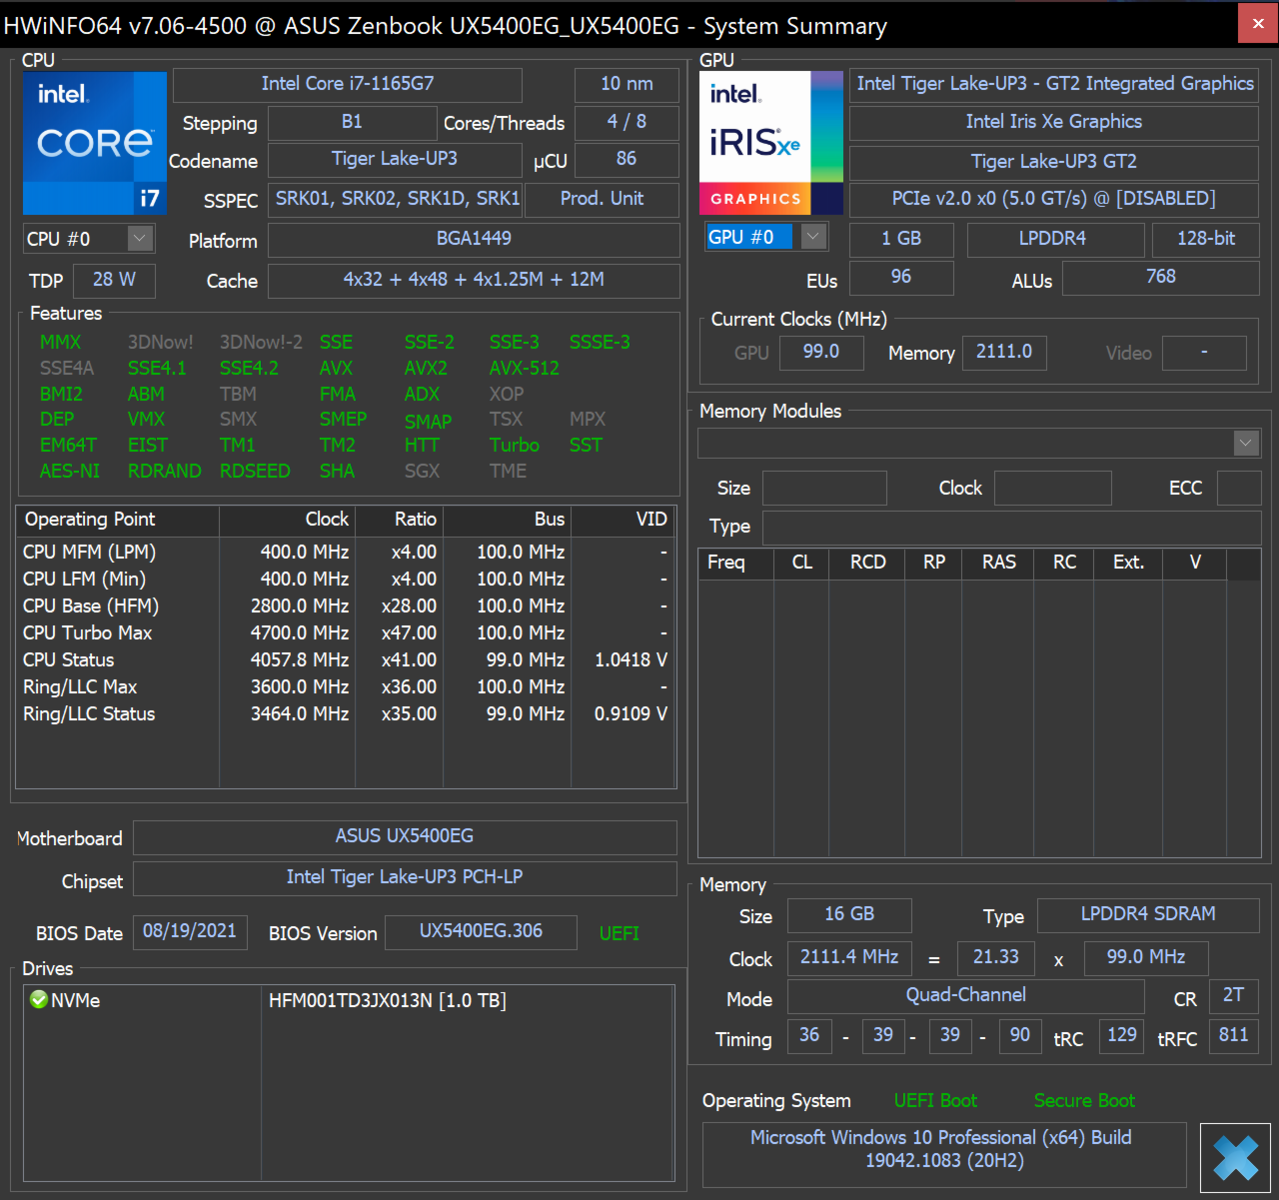The width and height of the screenshot is (1279, 1200).
Task: Click the 28 W TDP value
Action: (114, 280)
